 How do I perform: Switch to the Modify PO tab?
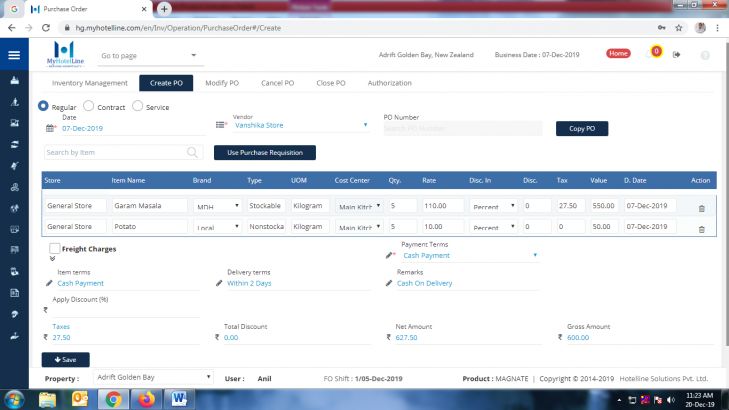(x=221, y=83)
